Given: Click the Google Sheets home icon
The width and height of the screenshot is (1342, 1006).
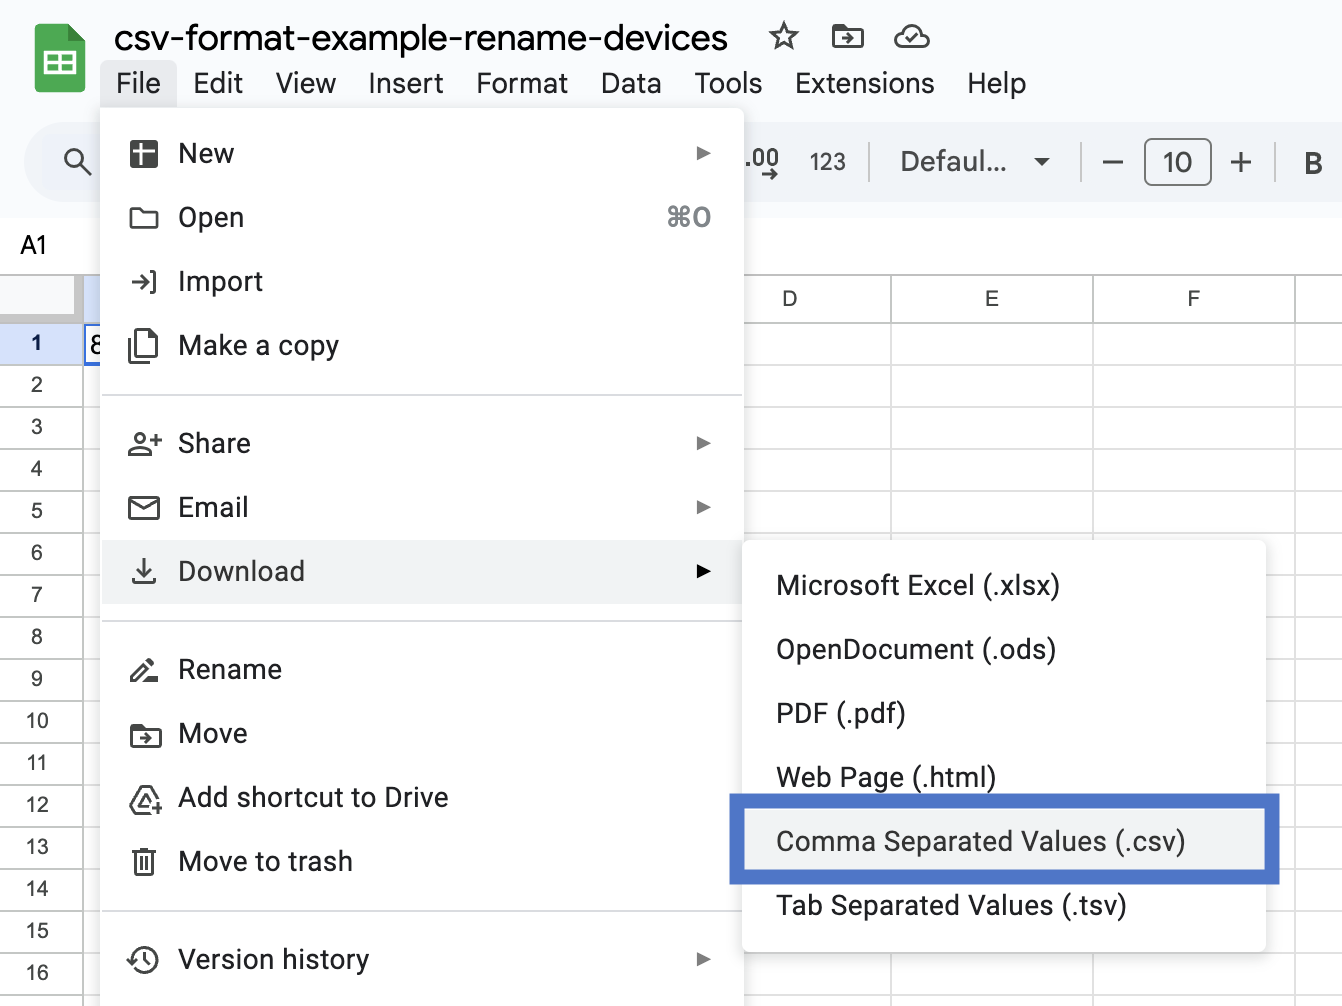Looking at the screenshot, I should (x=60, y=59).
